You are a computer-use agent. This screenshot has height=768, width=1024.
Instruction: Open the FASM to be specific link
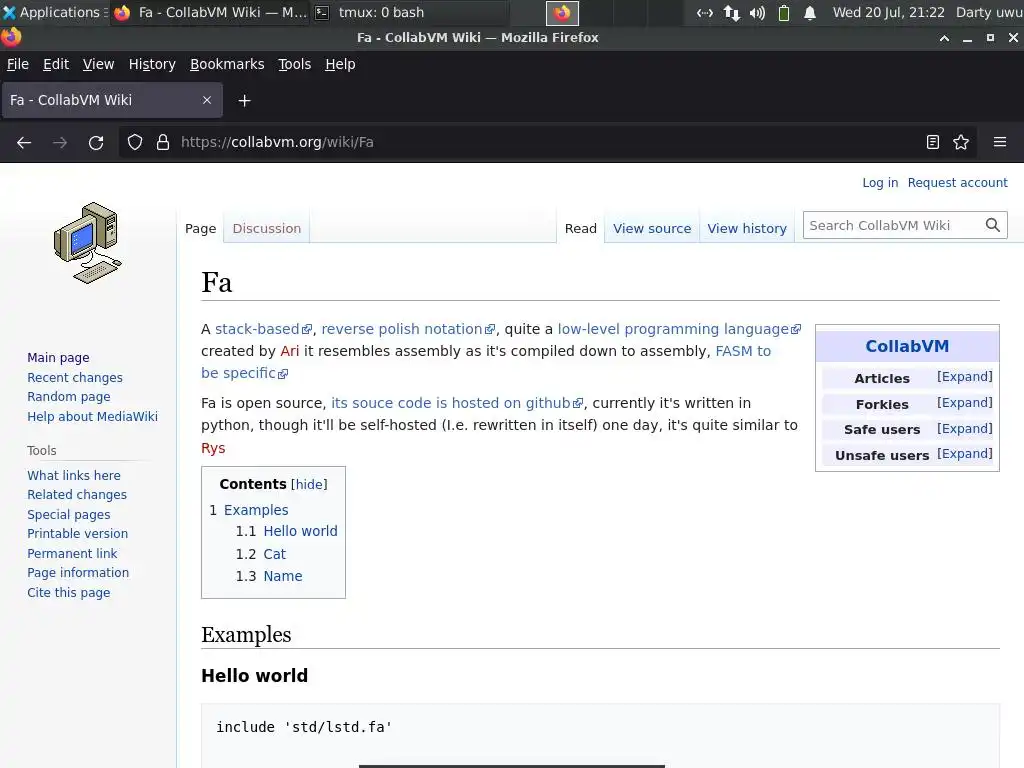(743, 351)
